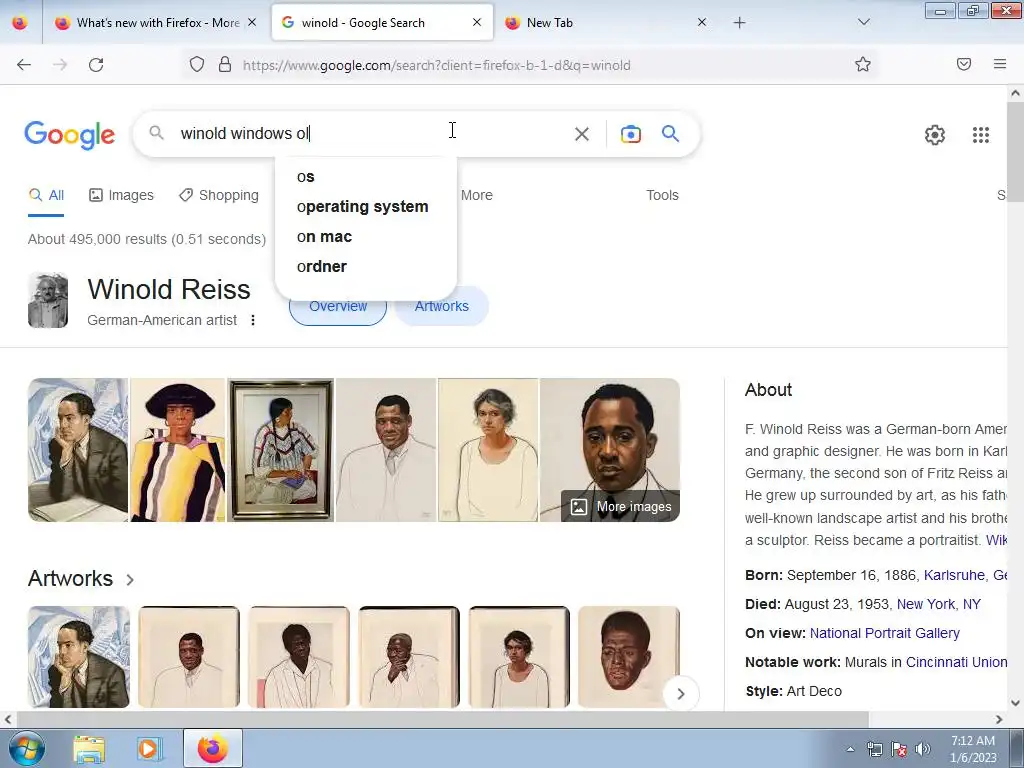
Task: Submit search with blue magnifier icon
Action: click(671, 134)
